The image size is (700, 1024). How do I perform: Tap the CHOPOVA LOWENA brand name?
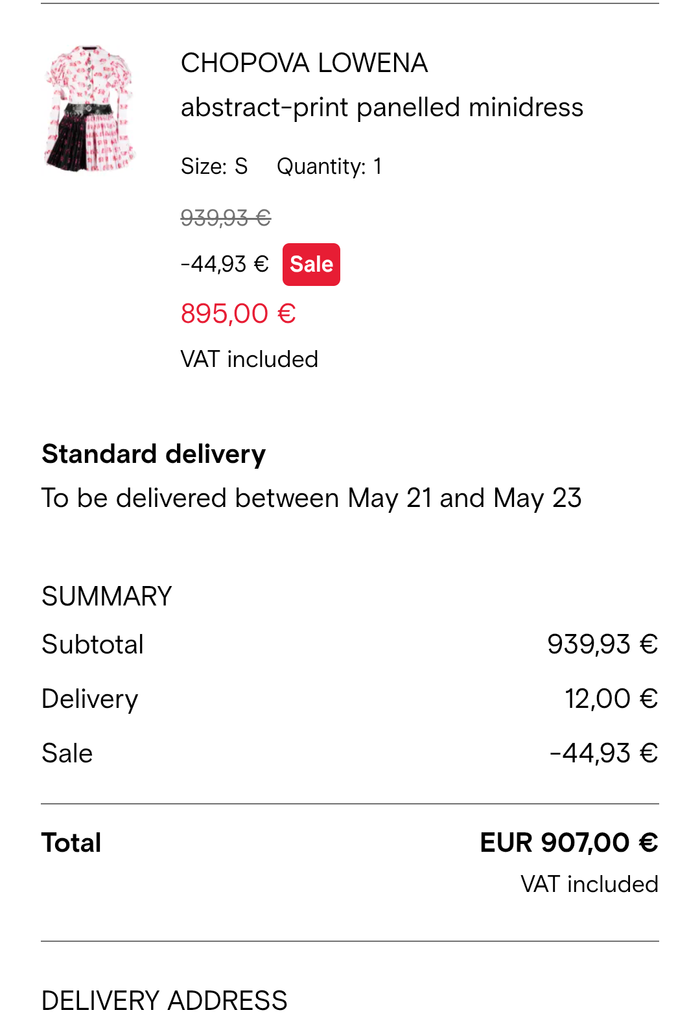[304, 64]
